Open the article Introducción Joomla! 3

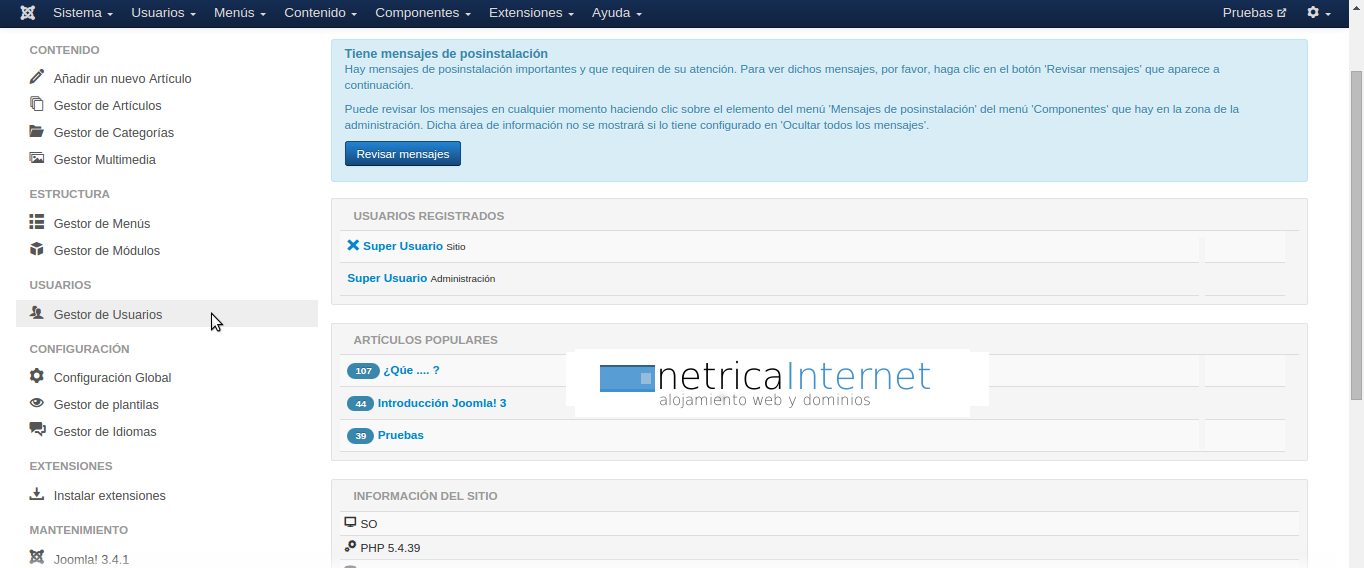coord(442,404)
